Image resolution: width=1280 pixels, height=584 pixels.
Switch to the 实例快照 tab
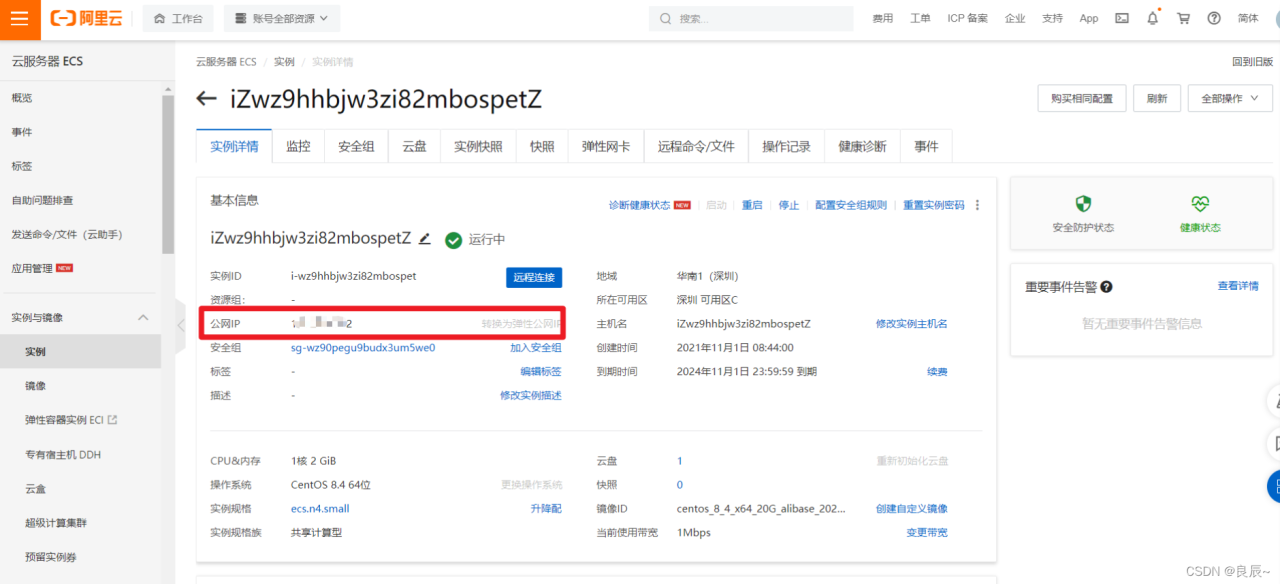tap(478, 146)
